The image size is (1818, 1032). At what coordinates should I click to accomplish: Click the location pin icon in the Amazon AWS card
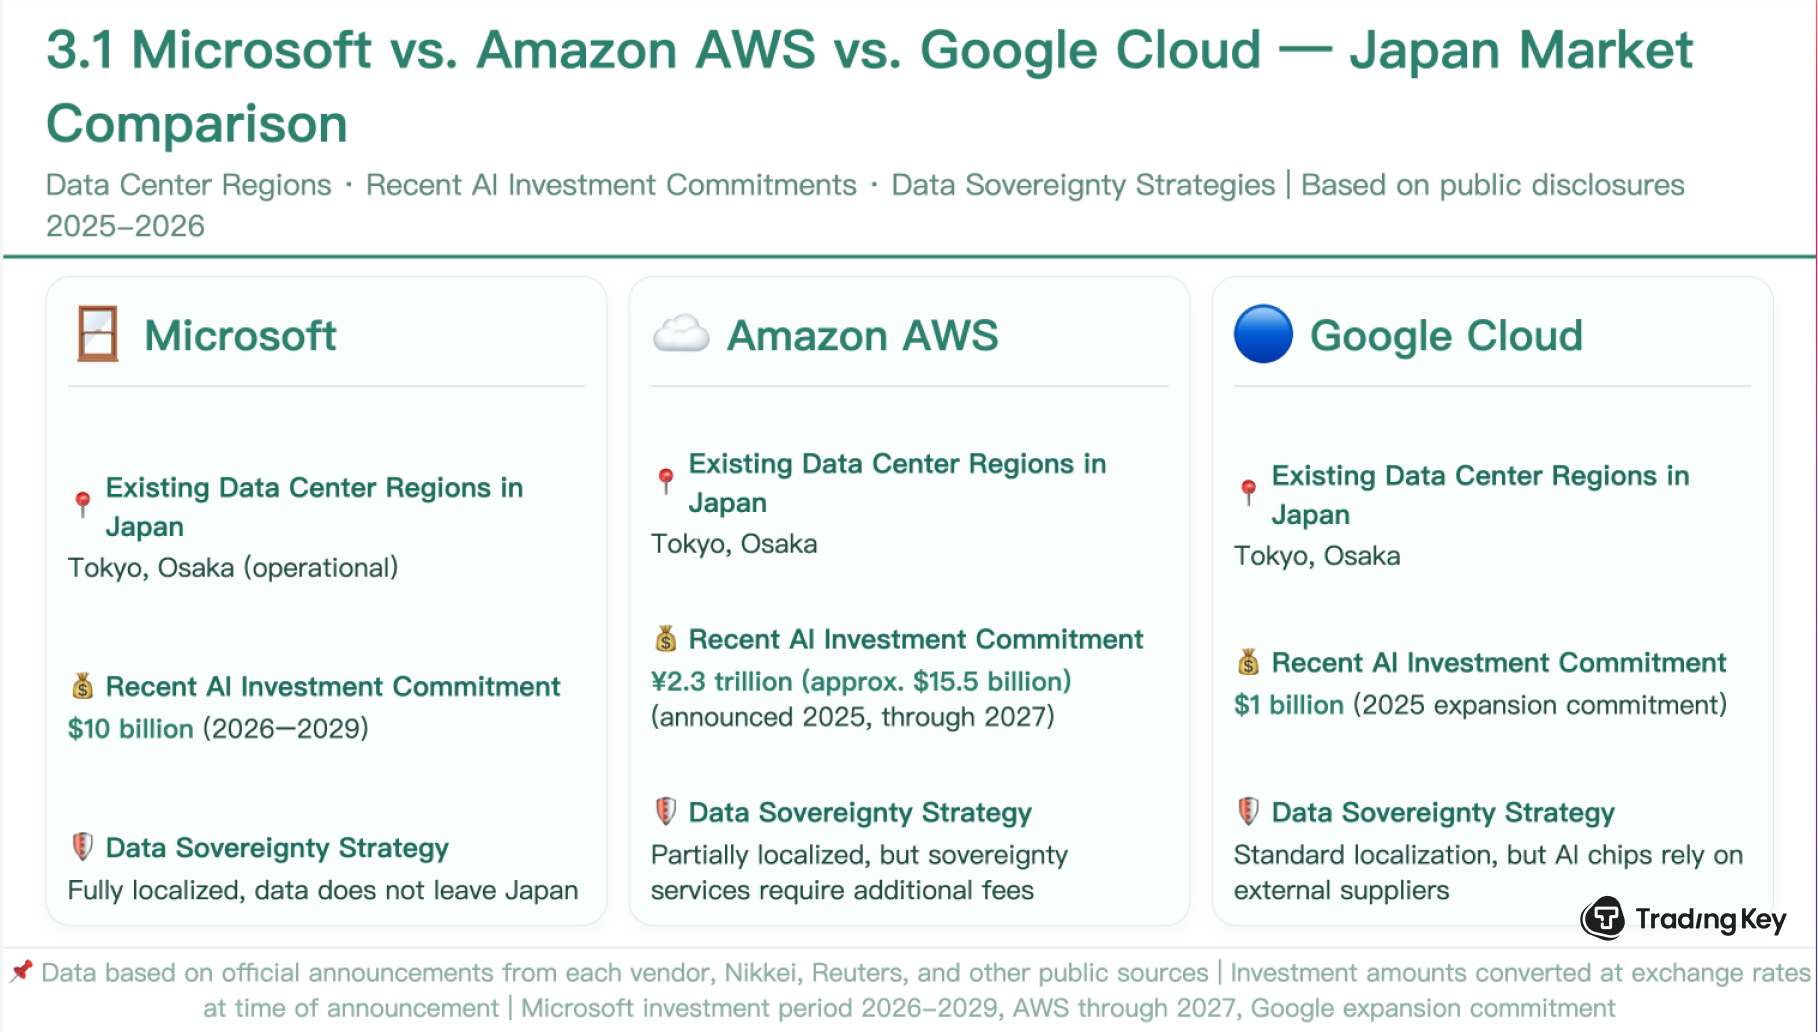[666, 481]
